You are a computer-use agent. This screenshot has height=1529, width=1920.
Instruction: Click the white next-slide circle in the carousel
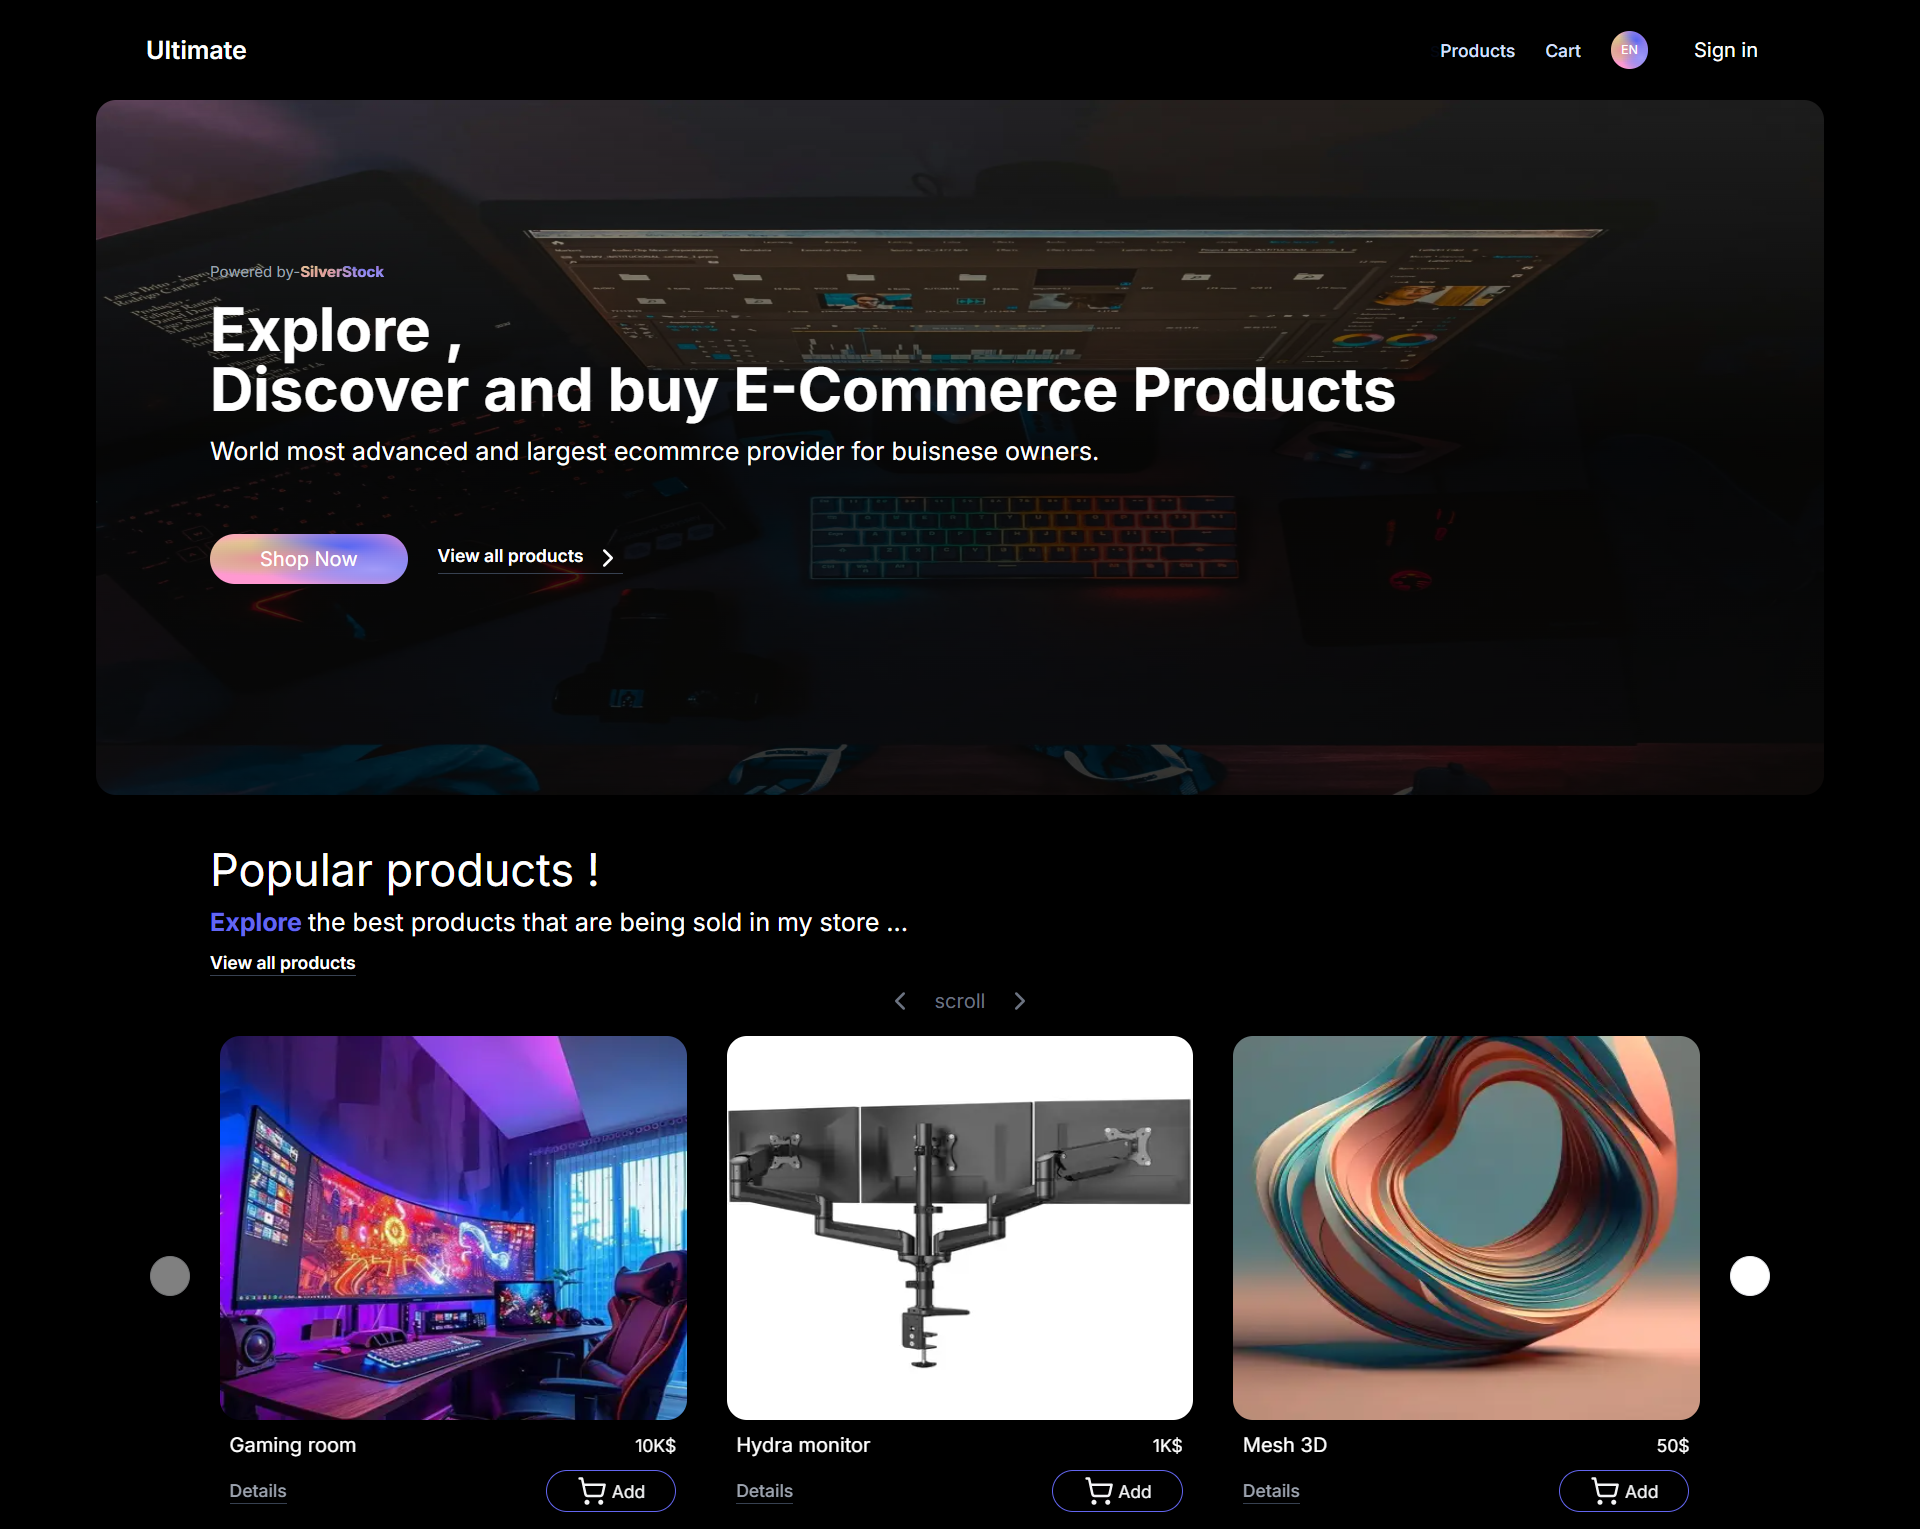(x=1750, y=1276)
